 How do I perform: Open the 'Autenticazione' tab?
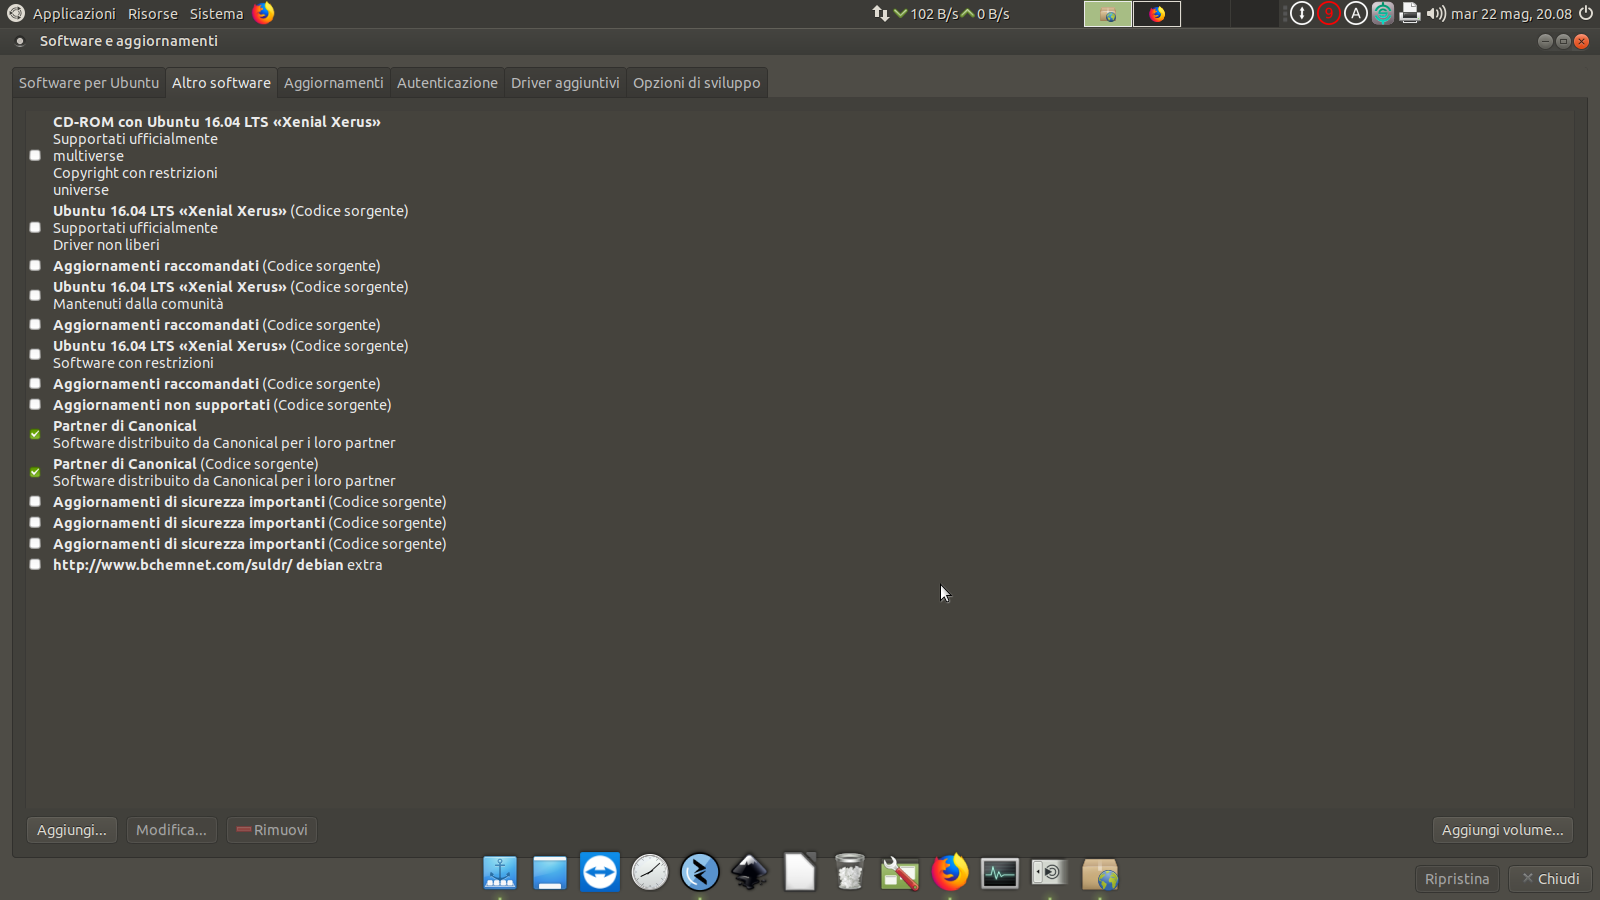pyautogui.click(x=447, y=83)
